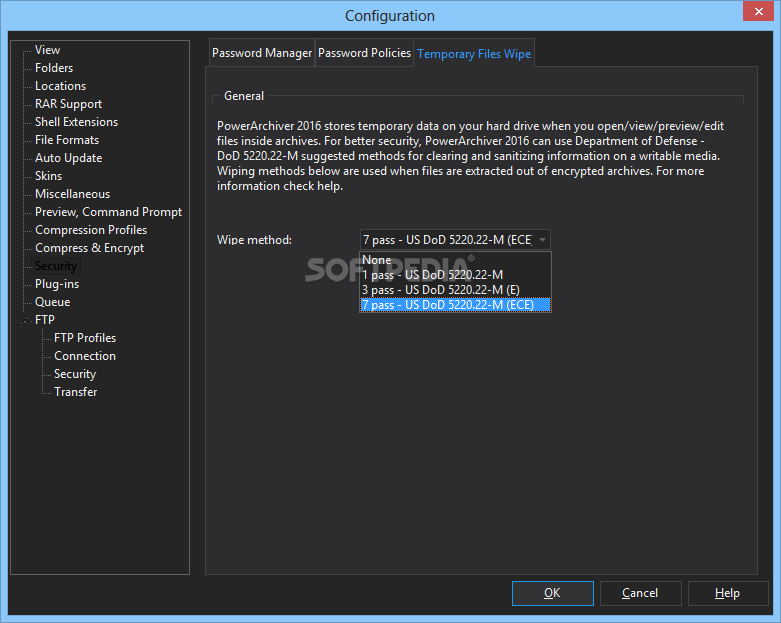Collapse the FTP tree branch
The height and width of the screenshot is (623, 781).
[x=24, y=321]
